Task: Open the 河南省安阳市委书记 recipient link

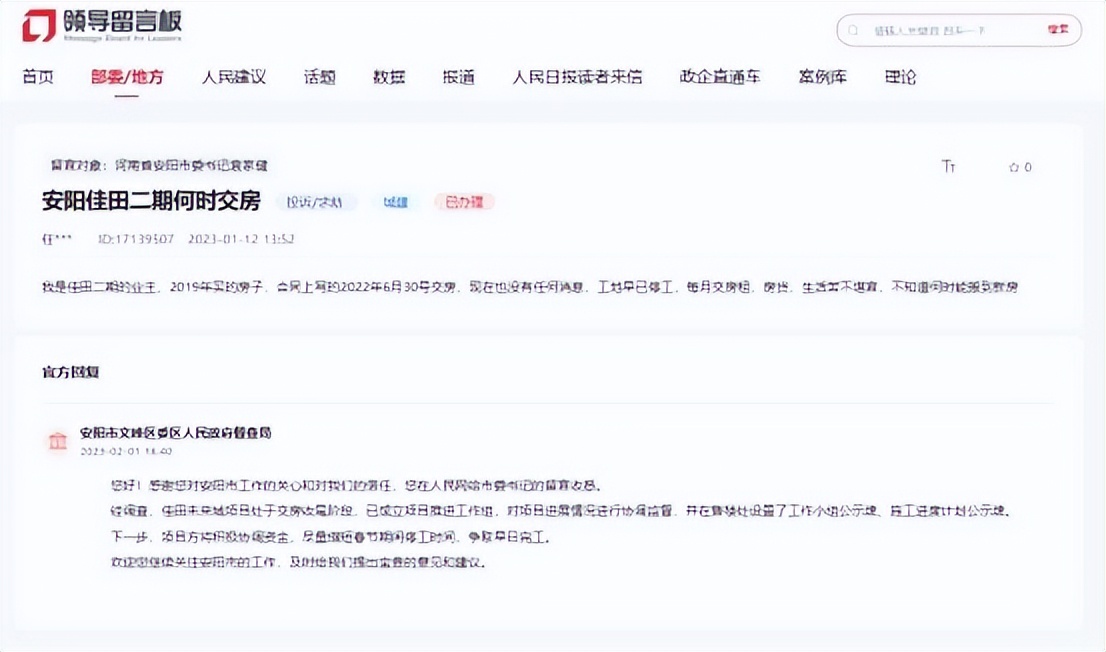Action: pos(192,165)
